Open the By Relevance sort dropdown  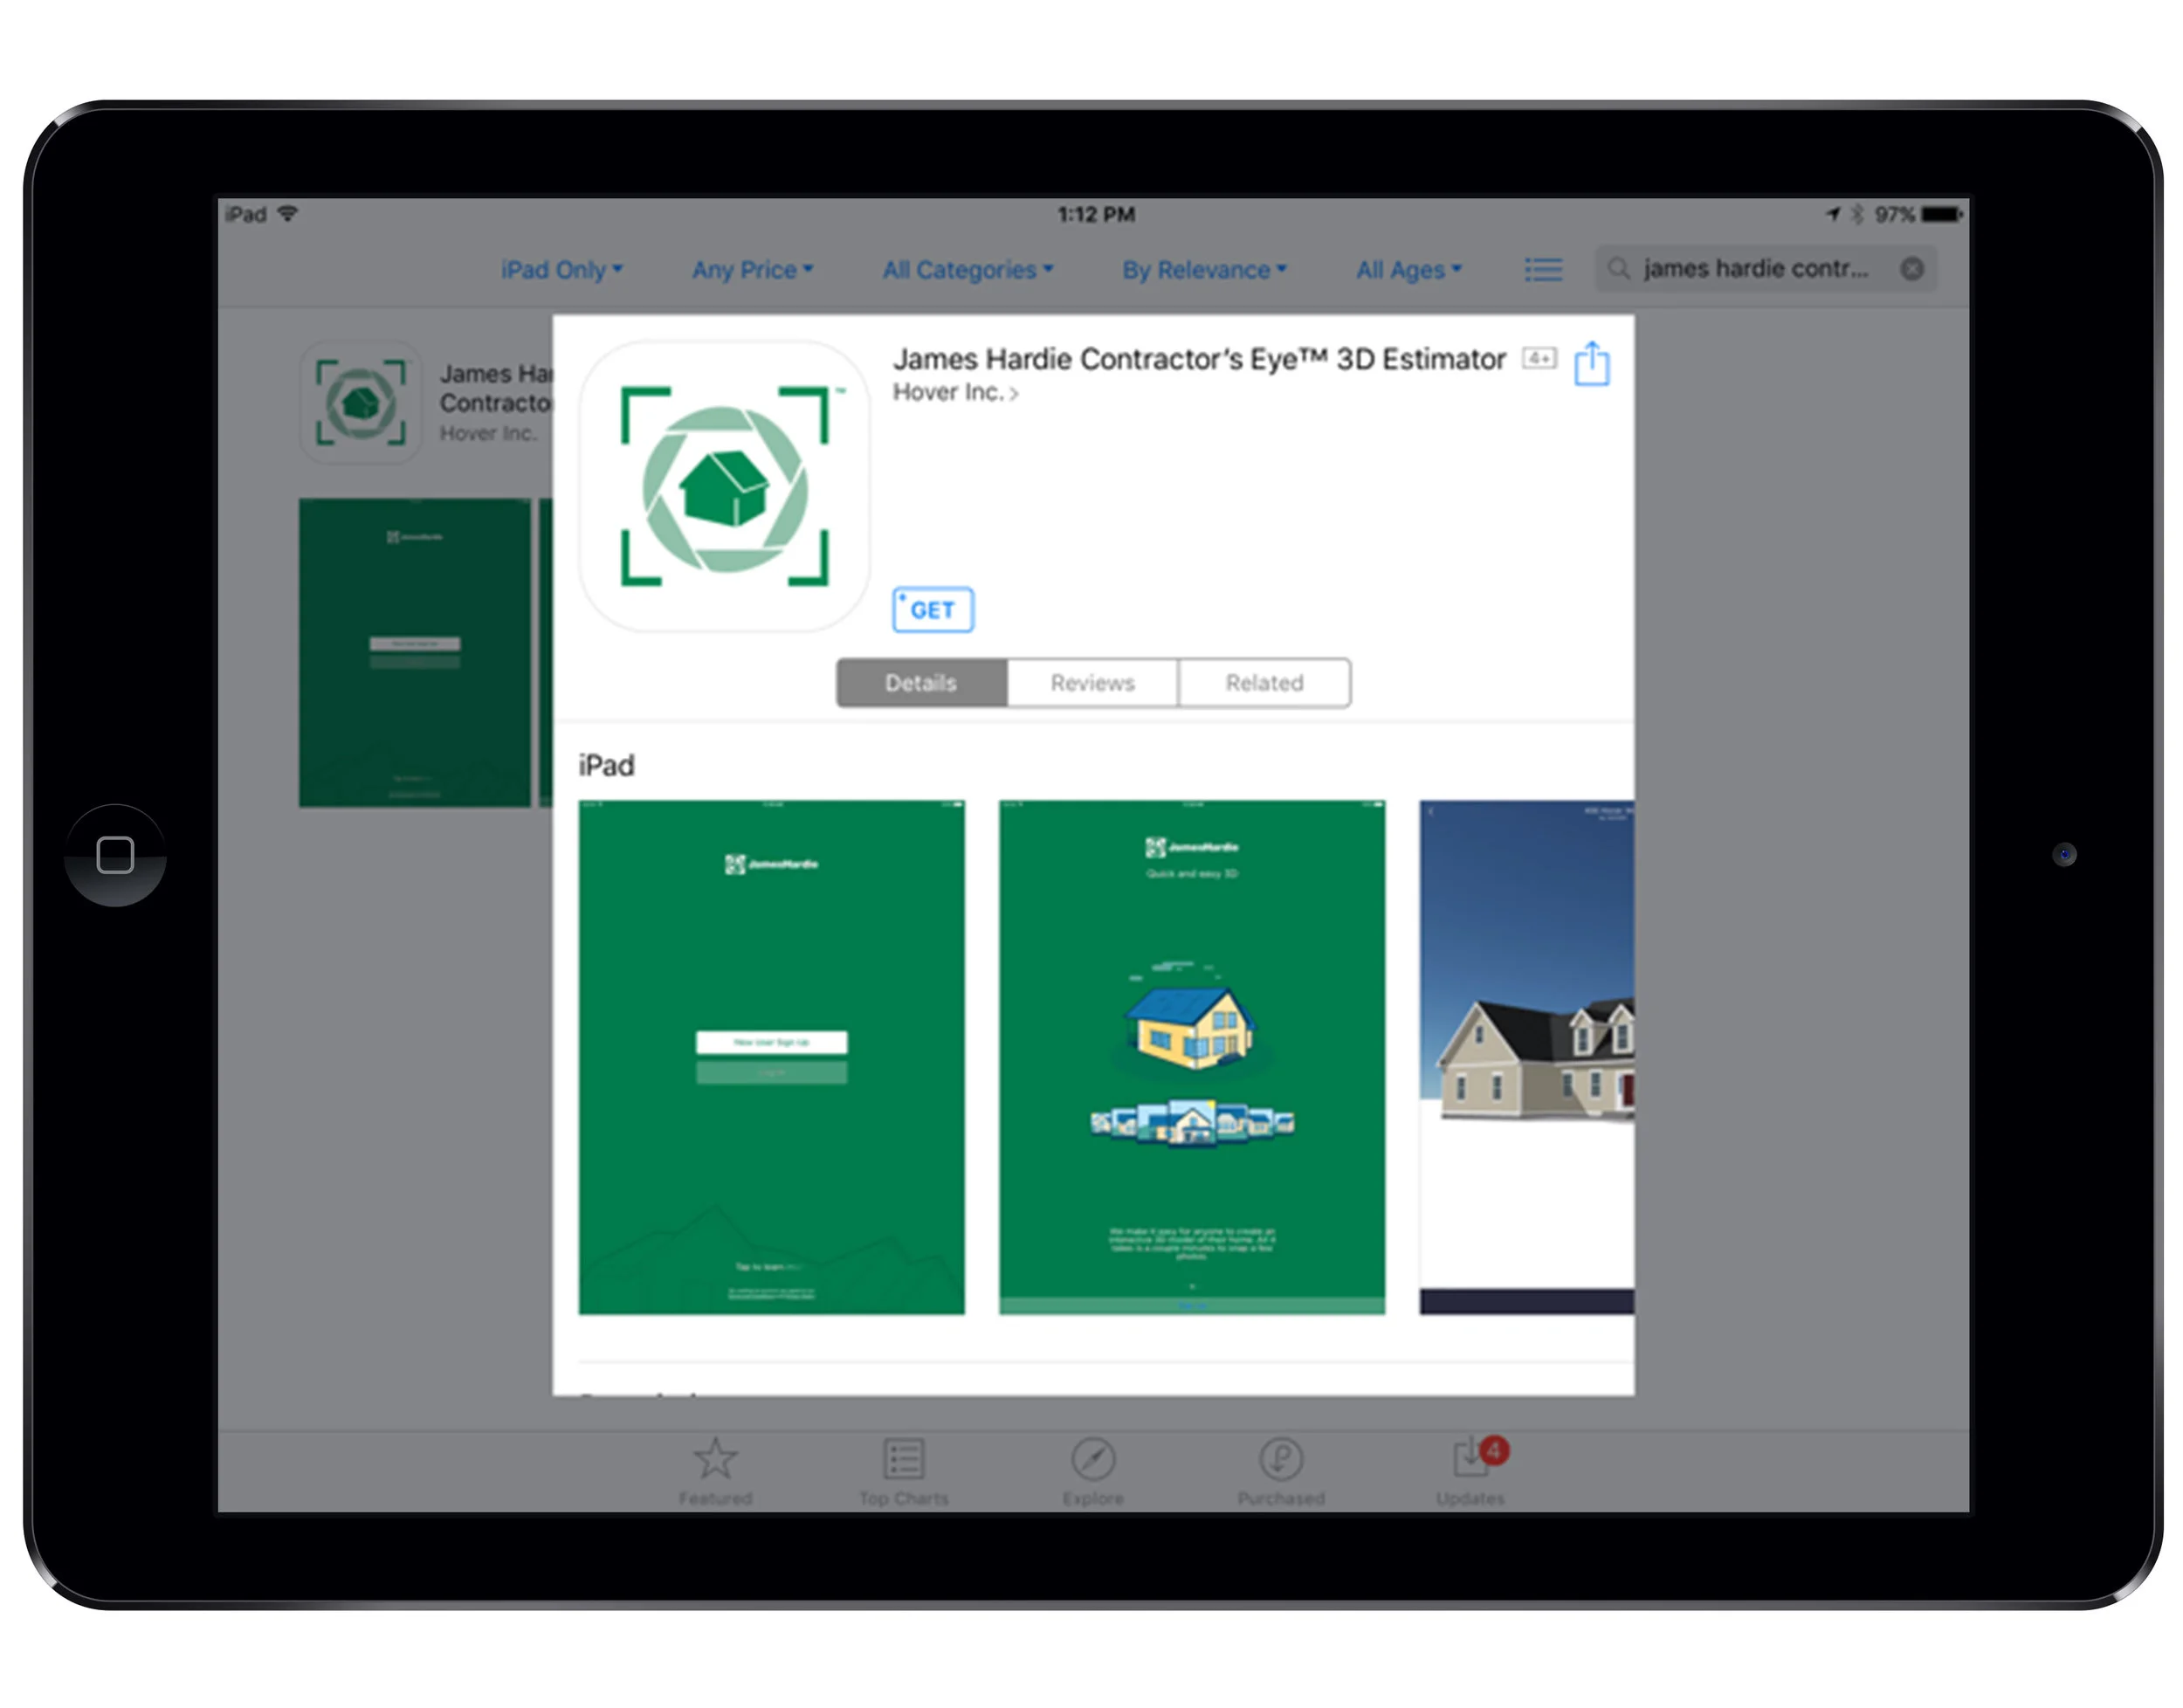point(1203,270)
